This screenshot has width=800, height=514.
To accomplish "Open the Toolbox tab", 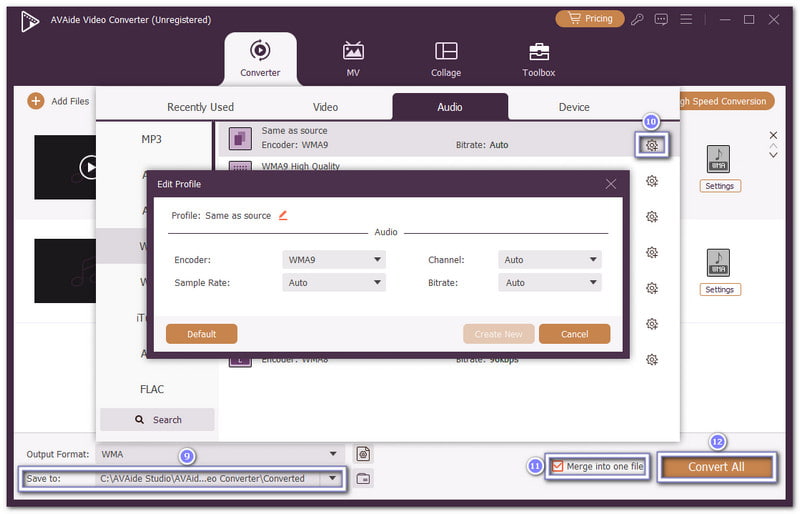I will pyautogui.click(x=539, y=59).
